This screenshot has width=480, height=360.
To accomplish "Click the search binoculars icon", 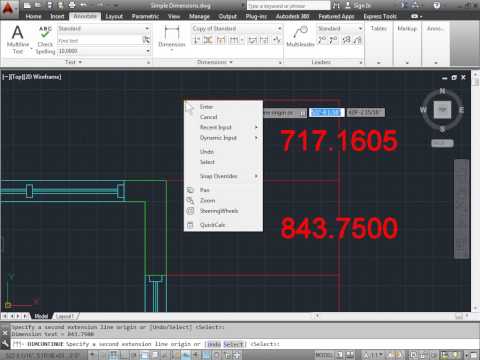I will click(337, 5).
